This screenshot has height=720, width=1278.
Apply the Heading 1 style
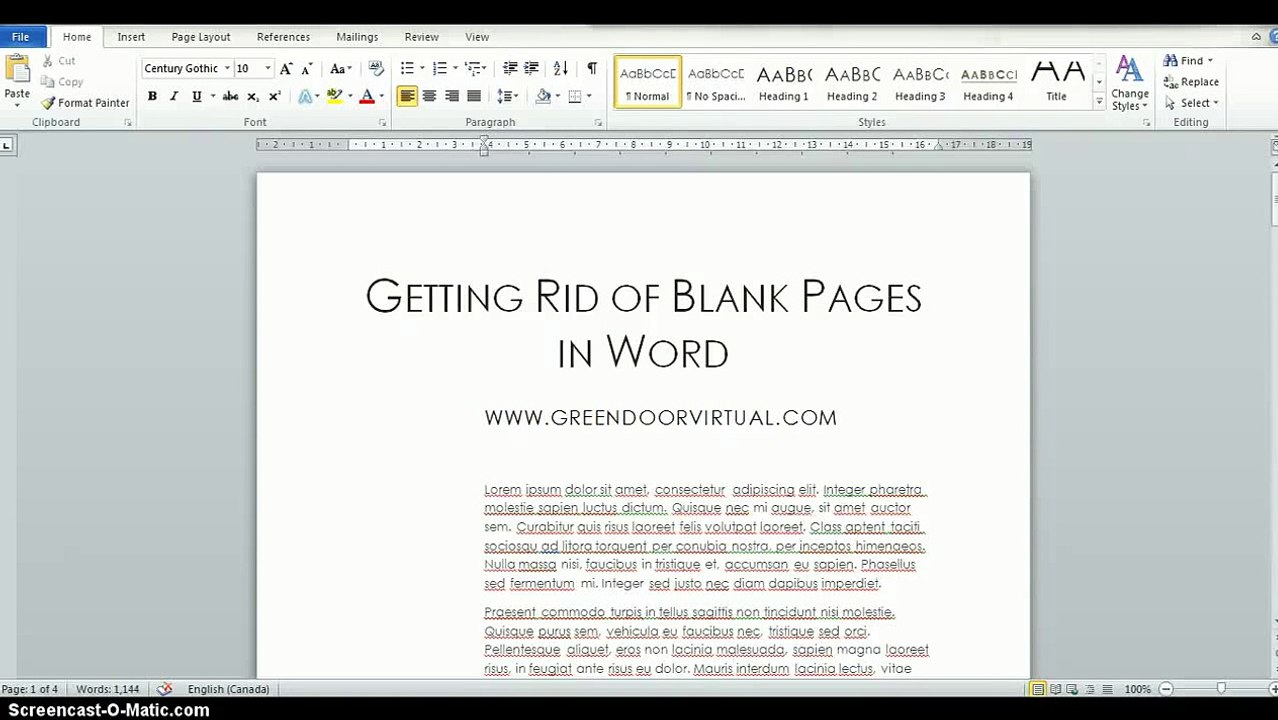click(784, 82)
